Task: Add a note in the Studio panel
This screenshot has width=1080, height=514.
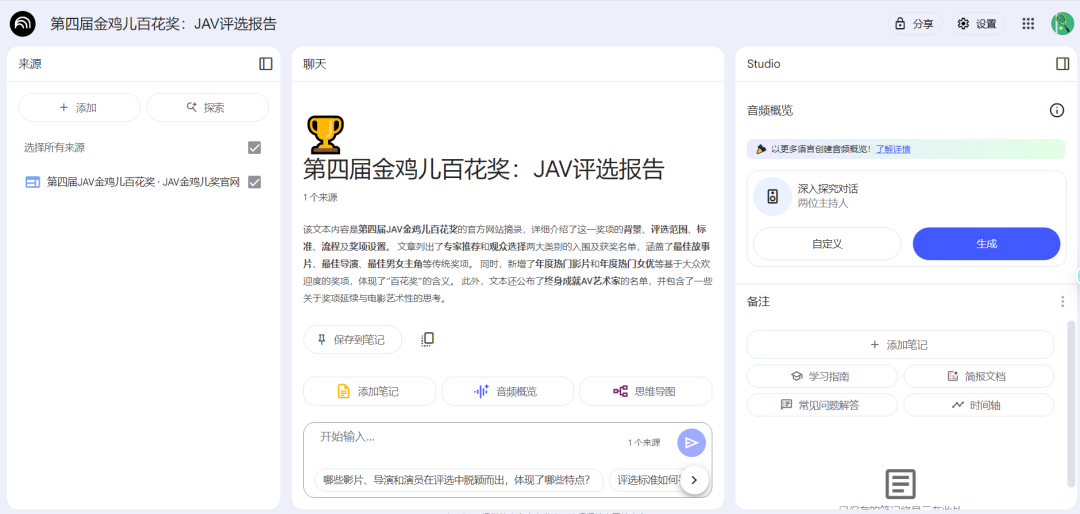Action: (x=900, y=345)
